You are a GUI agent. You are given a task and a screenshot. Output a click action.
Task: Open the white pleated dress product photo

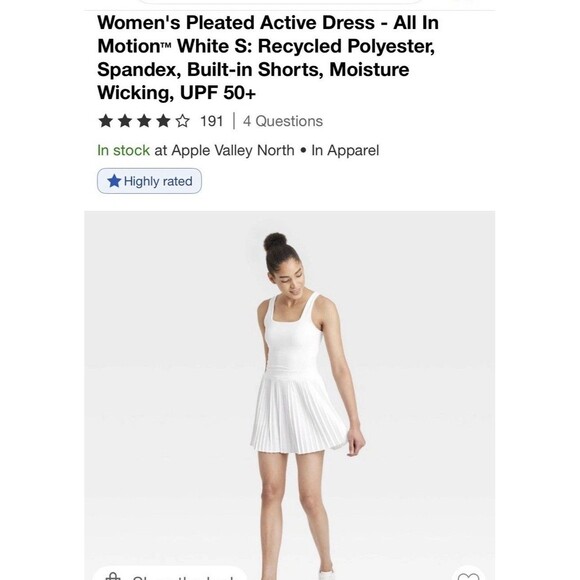point(290,395)
